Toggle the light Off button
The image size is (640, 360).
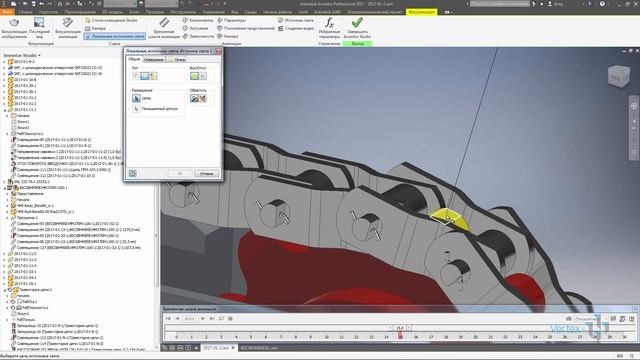pyautogui.click(x=202, y=76)
